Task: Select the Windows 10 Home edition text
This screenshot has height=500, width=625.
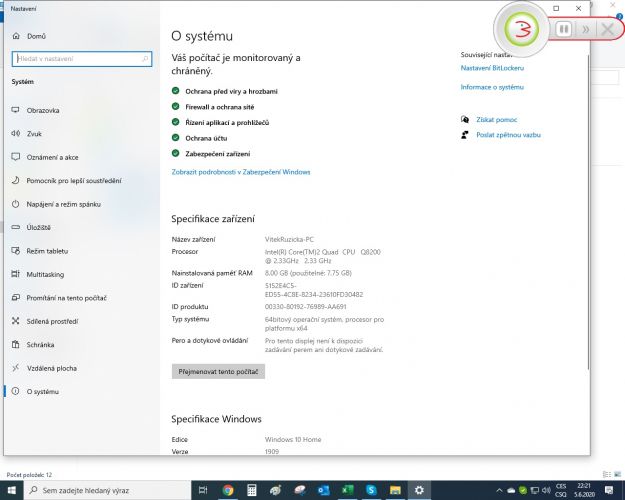Action: [x=293, y=439]
